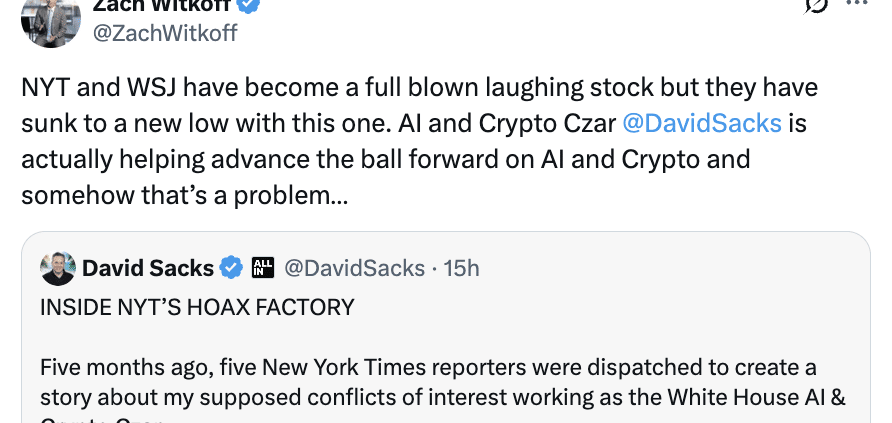Click the blue @DavidSacks mention in the post
Viewport: 892px width, 423px height.
pos(700,123)
